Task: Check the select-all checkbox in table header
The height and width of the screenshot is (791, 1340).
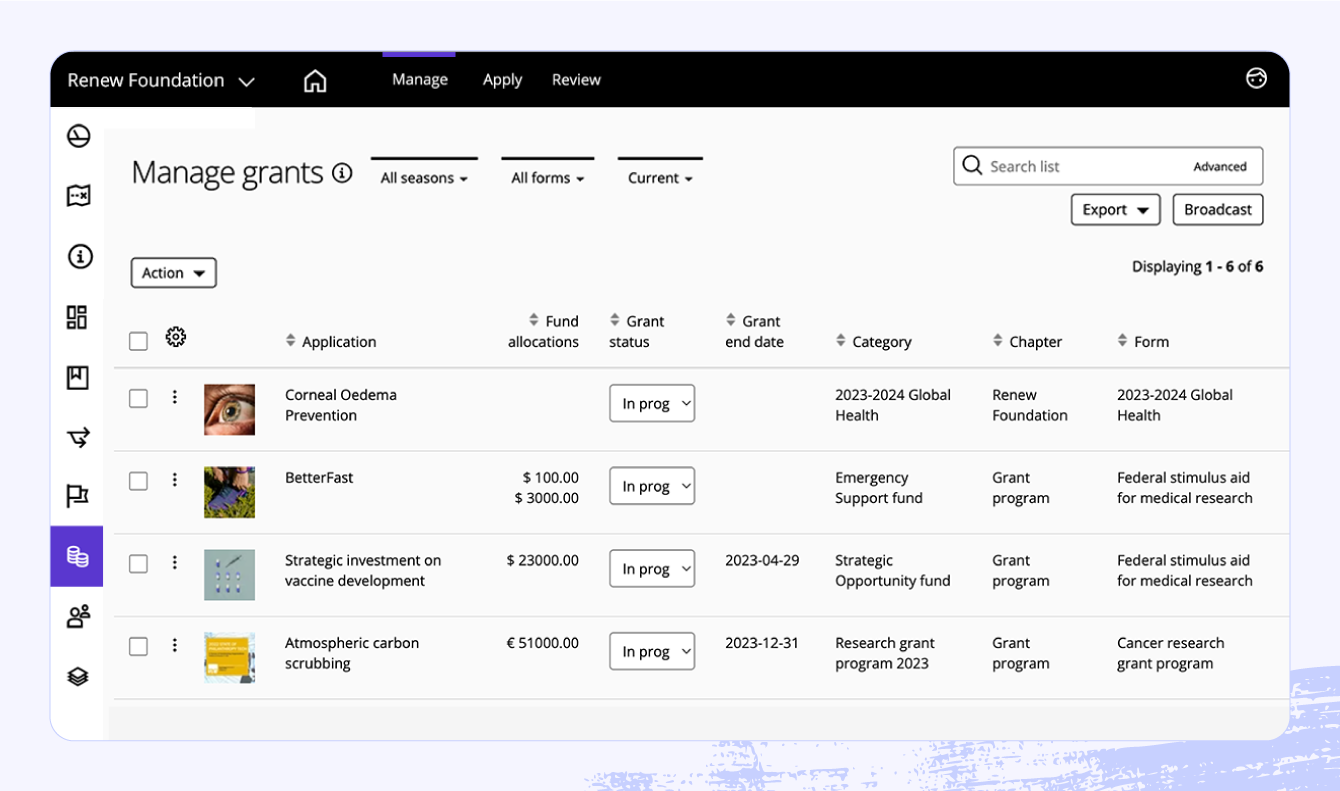Action: click(138, 340)
